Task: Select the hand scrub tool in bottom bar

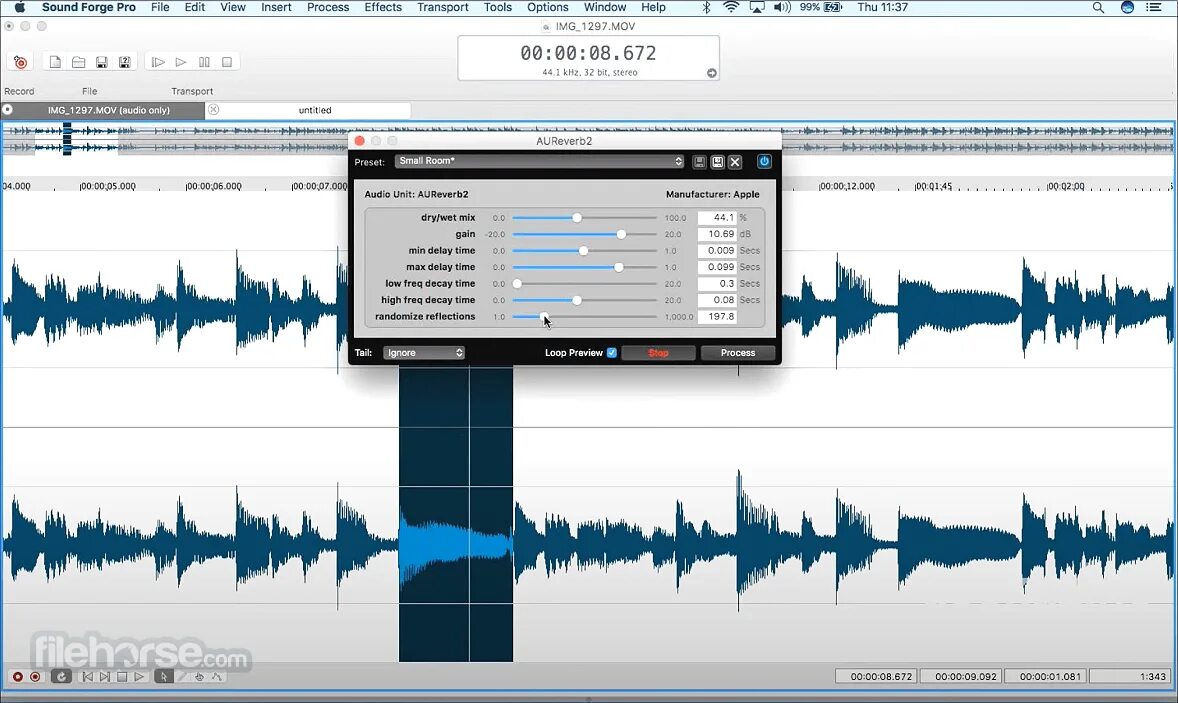Action: (x=199, y=677)
